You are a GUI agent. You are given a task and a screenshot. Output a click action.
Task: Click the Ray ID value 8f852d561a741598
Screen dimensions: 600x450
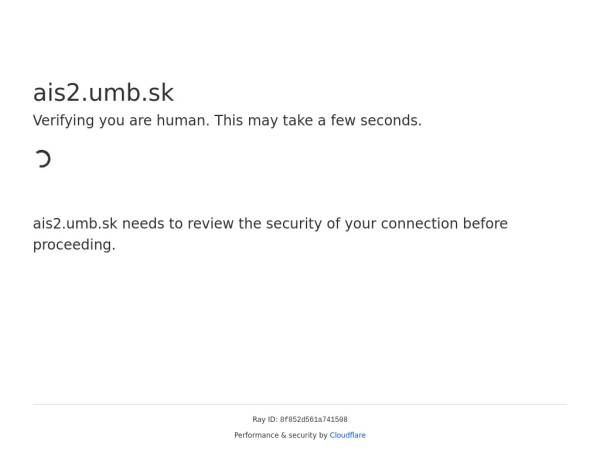(x=313, y=420)
